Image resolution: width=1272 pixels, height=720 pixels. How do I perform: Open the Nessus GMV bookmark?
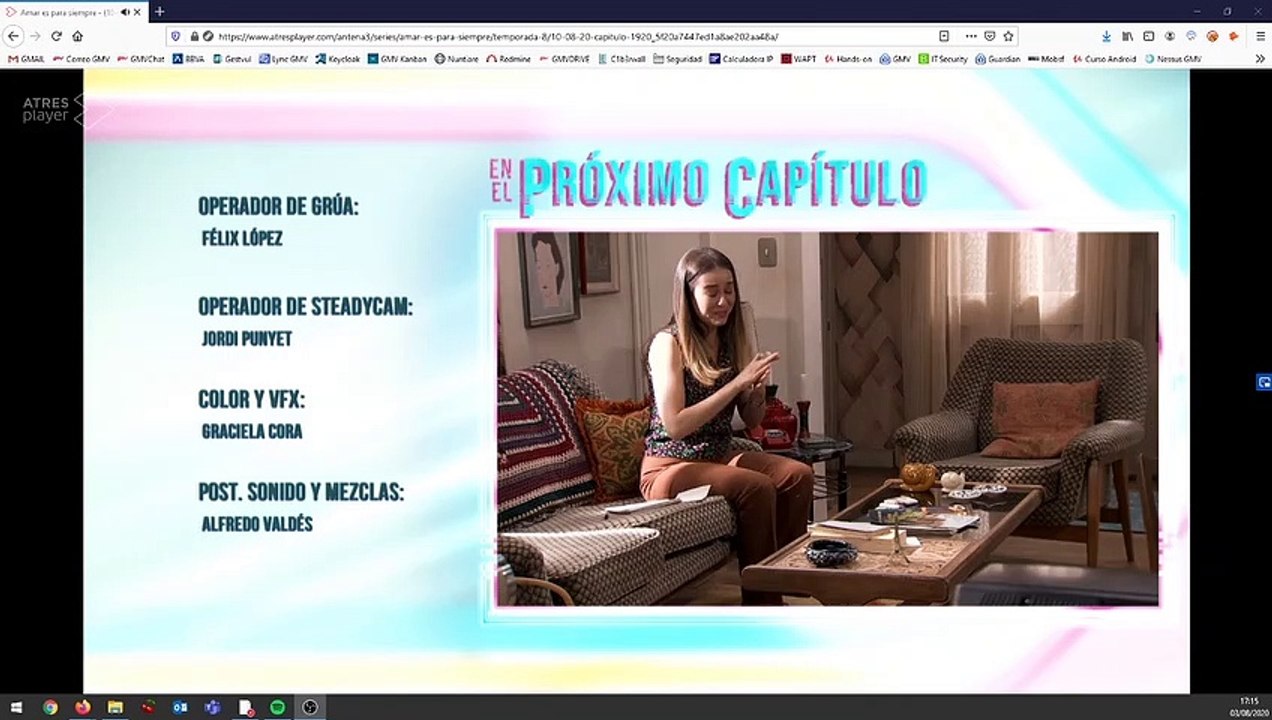pyautogui.click(x=1173, y=59)
